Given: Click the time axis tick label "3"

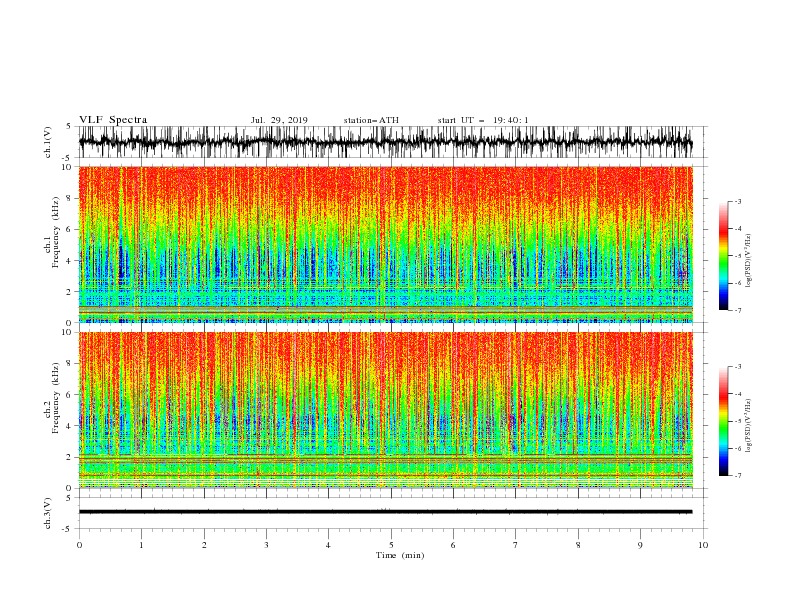Looking at the screenshot, I should [x=266, y=545].
